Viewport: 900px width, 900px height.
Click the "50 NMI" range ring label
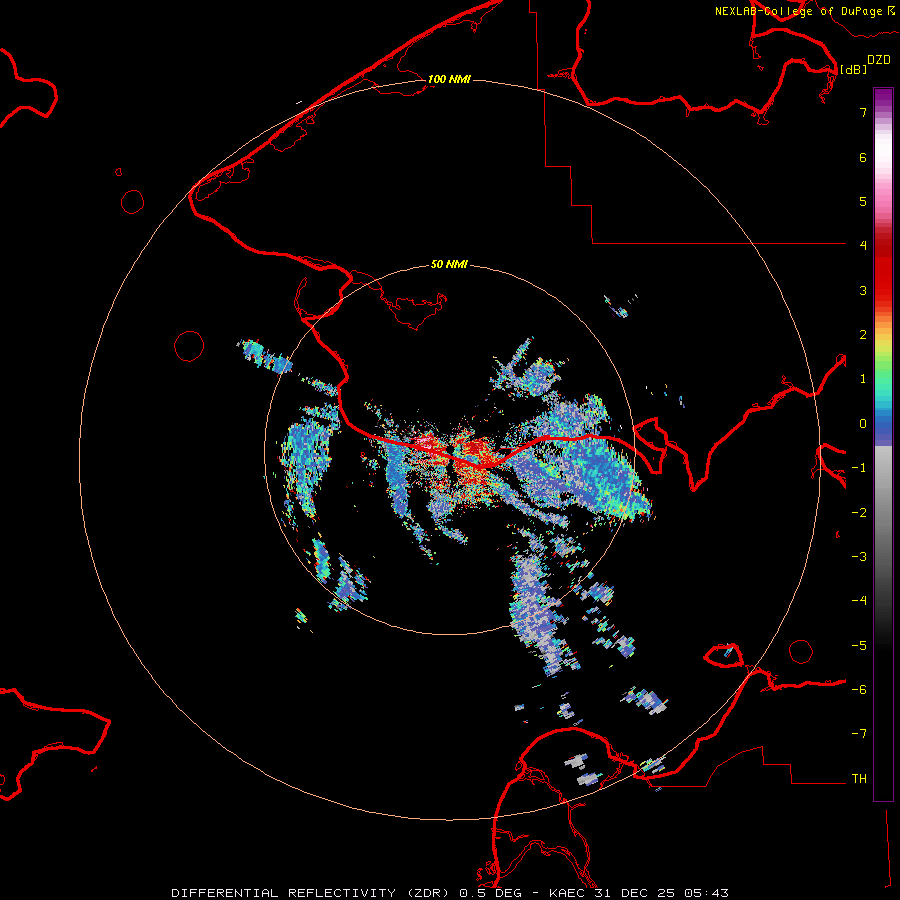[x=449, y=264]
